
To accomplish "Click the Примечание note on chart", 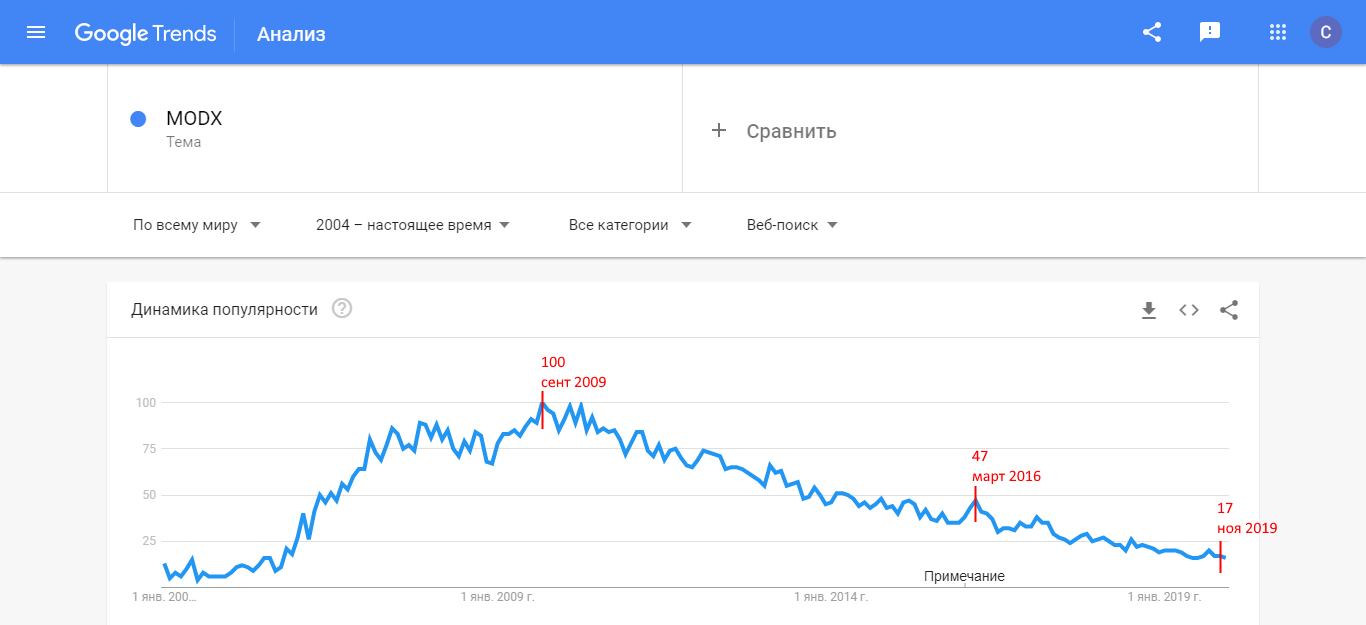I will (964, 576).
